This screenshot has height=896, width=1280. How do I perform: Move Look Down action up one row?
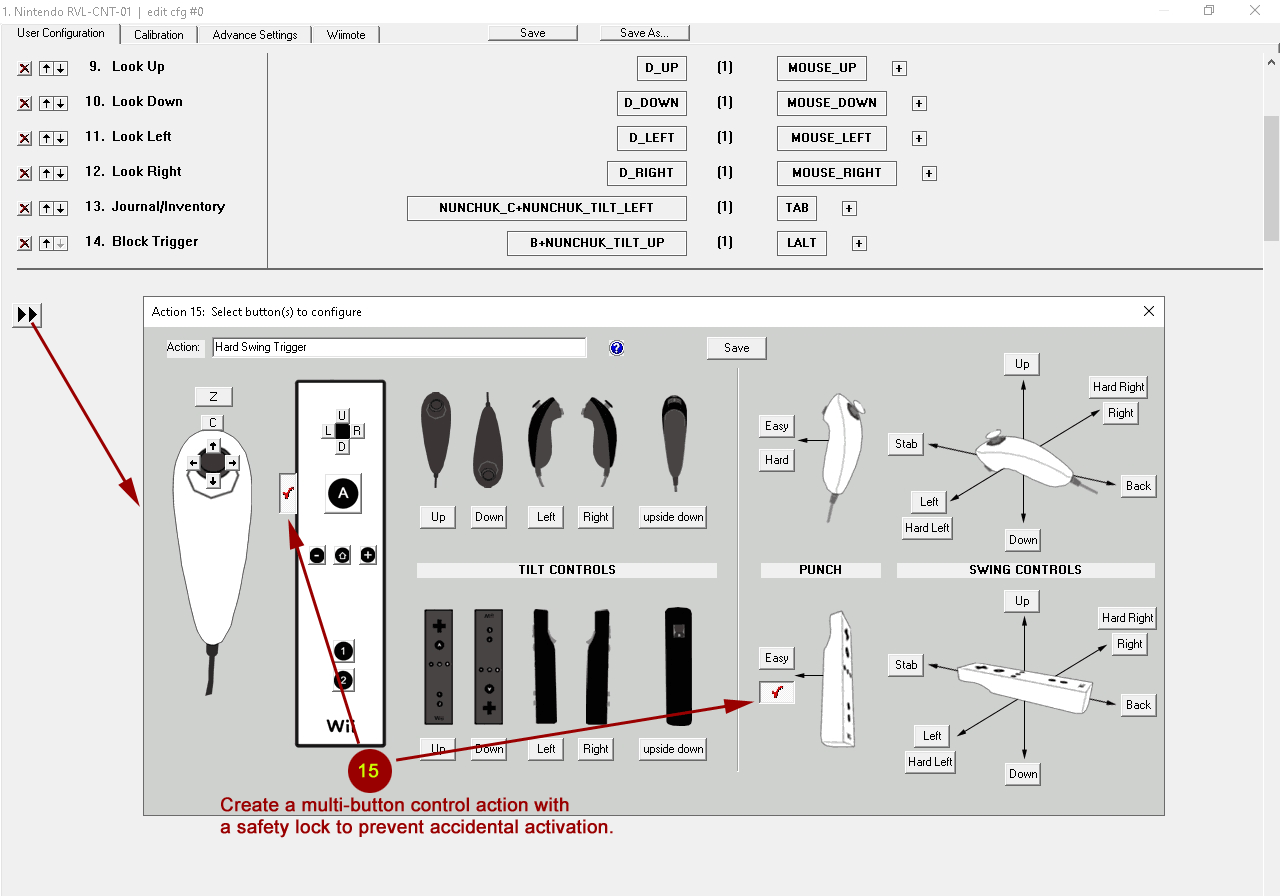(x=46, y=104)
